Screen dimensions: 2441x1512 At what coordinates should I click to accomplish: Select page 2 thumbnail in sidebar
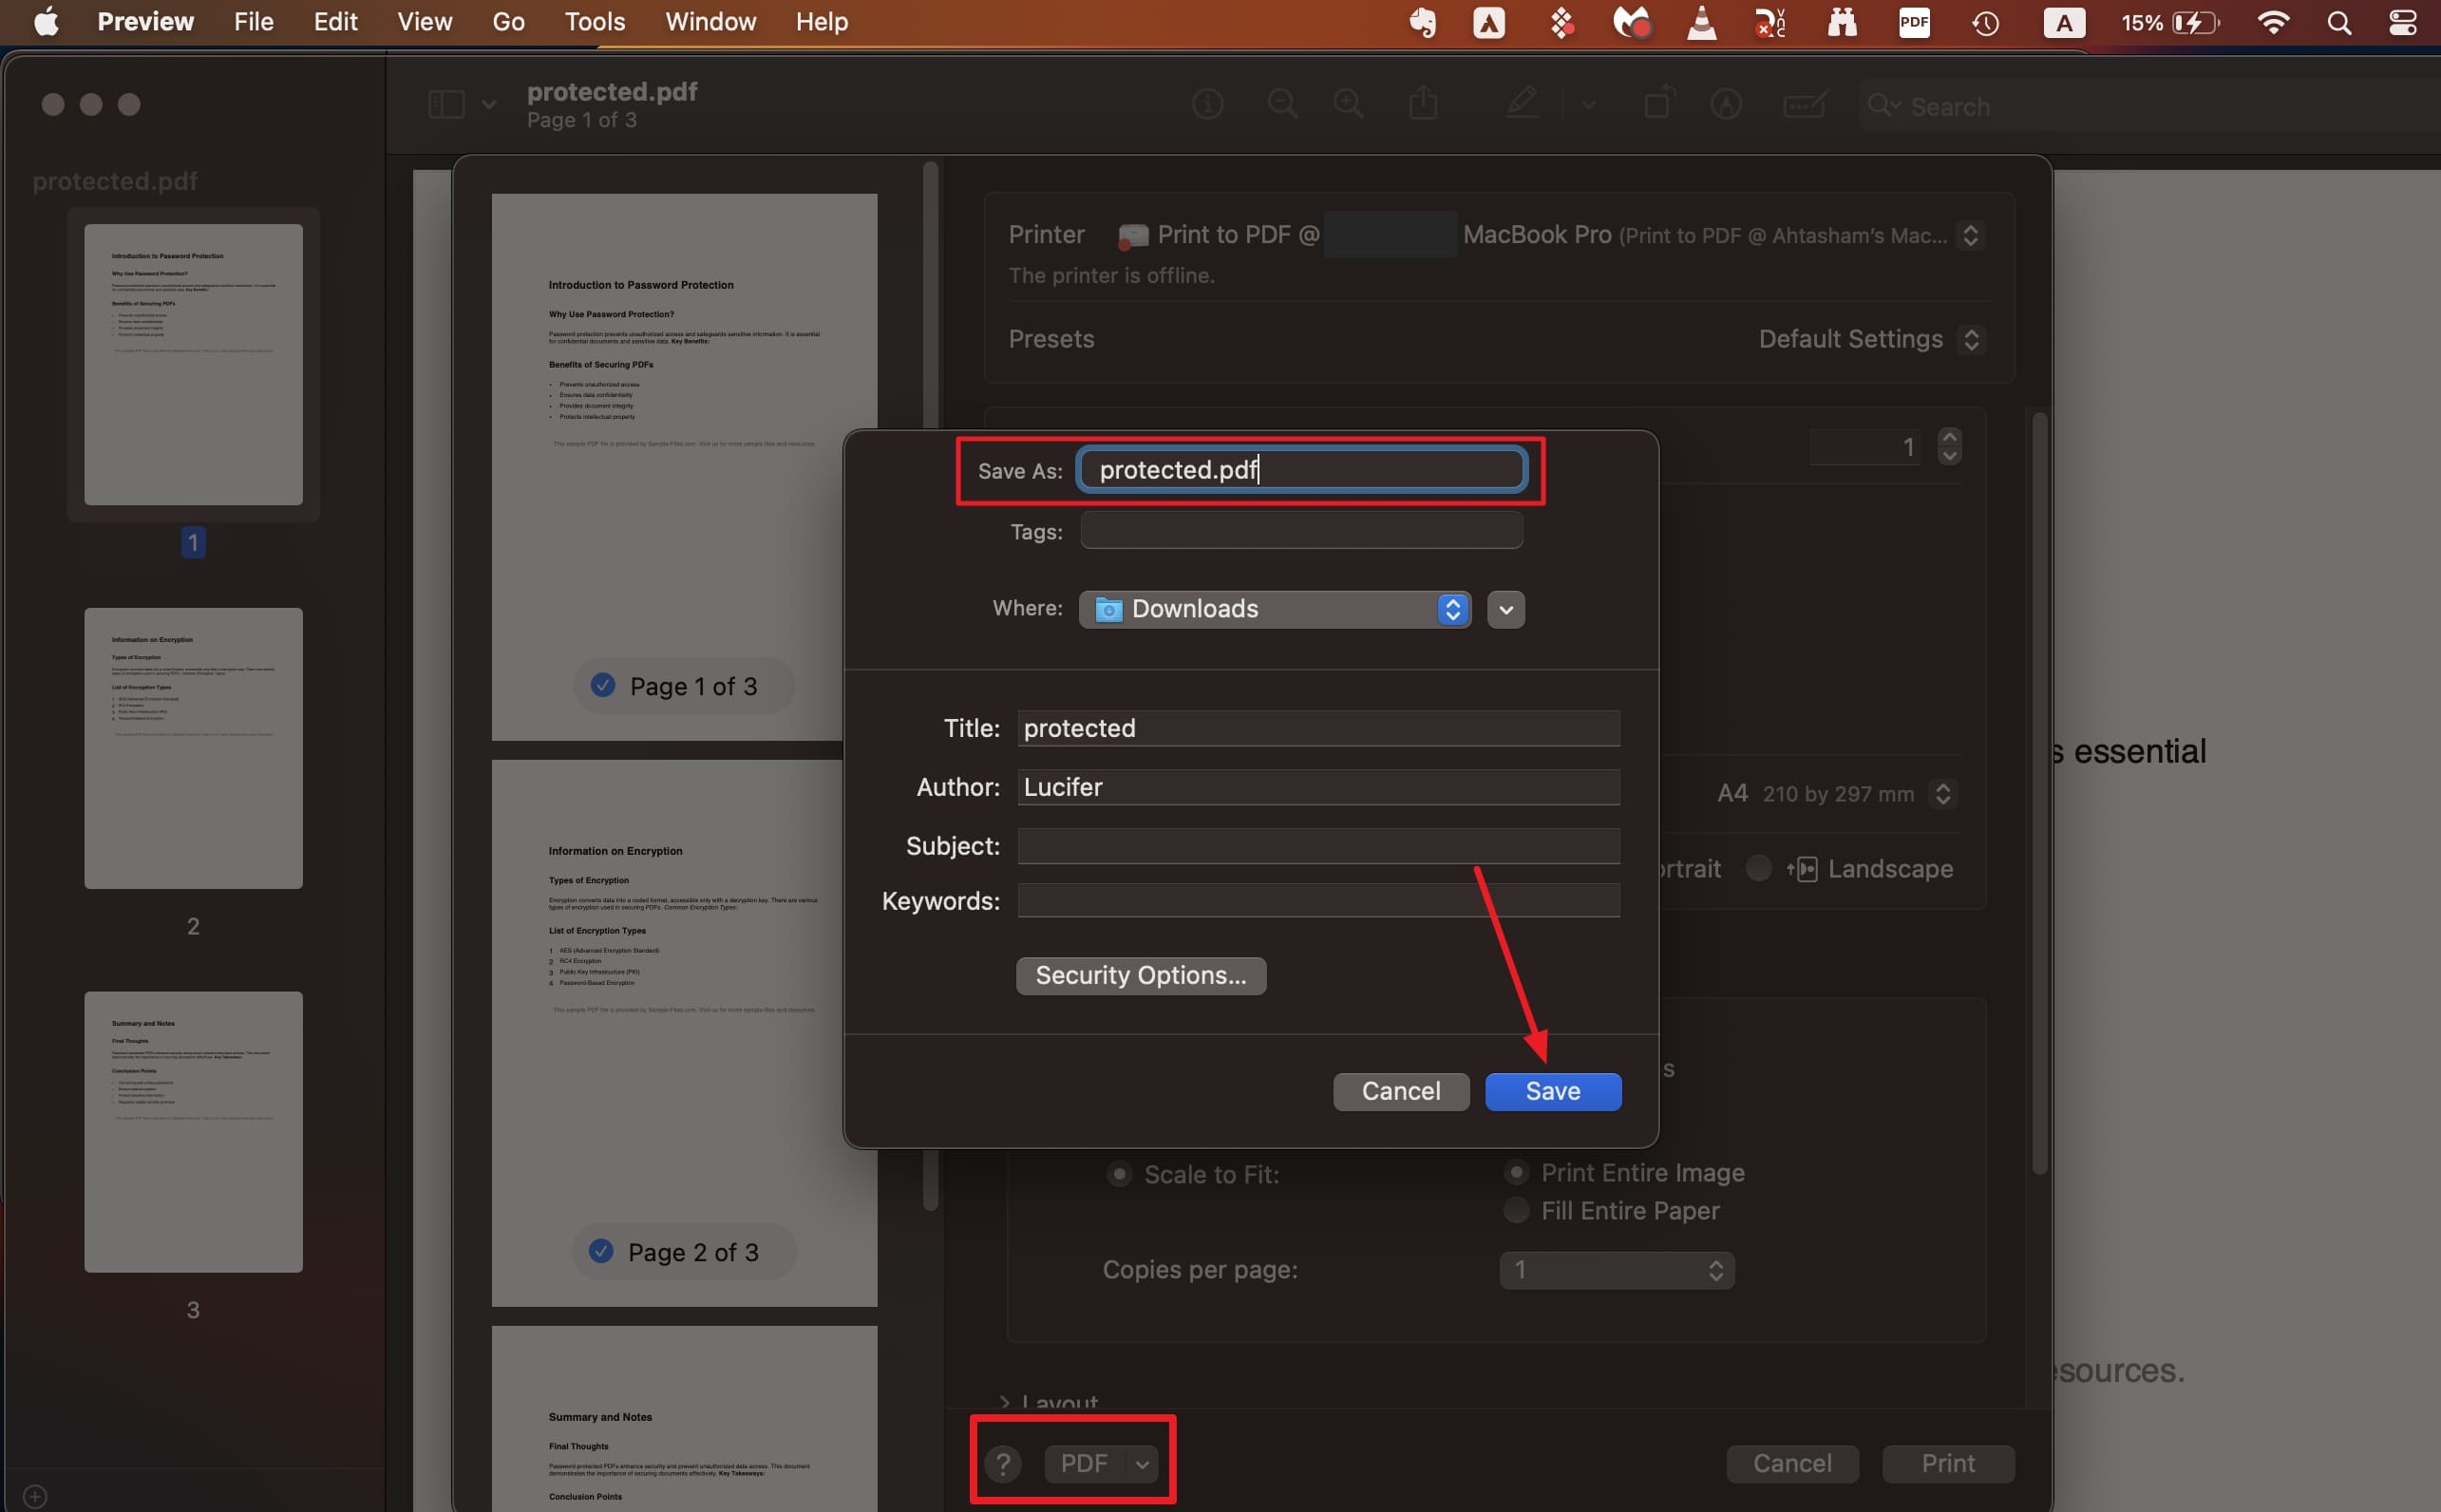coord(193,748)
